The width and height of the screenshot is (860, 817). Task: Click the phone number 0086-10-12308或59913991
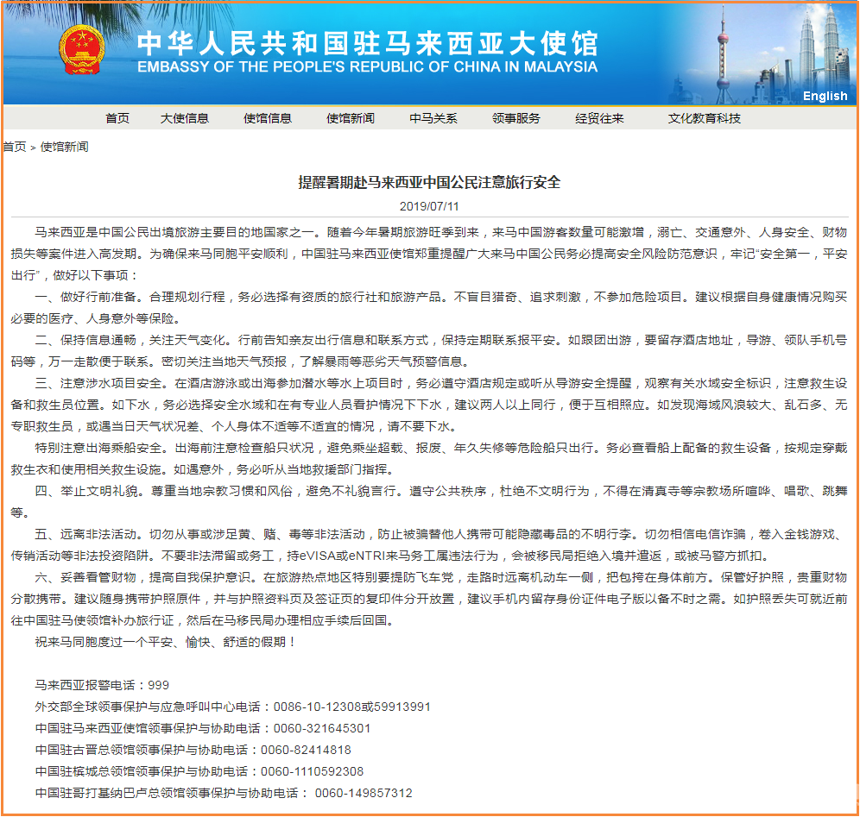pos(352,707)
